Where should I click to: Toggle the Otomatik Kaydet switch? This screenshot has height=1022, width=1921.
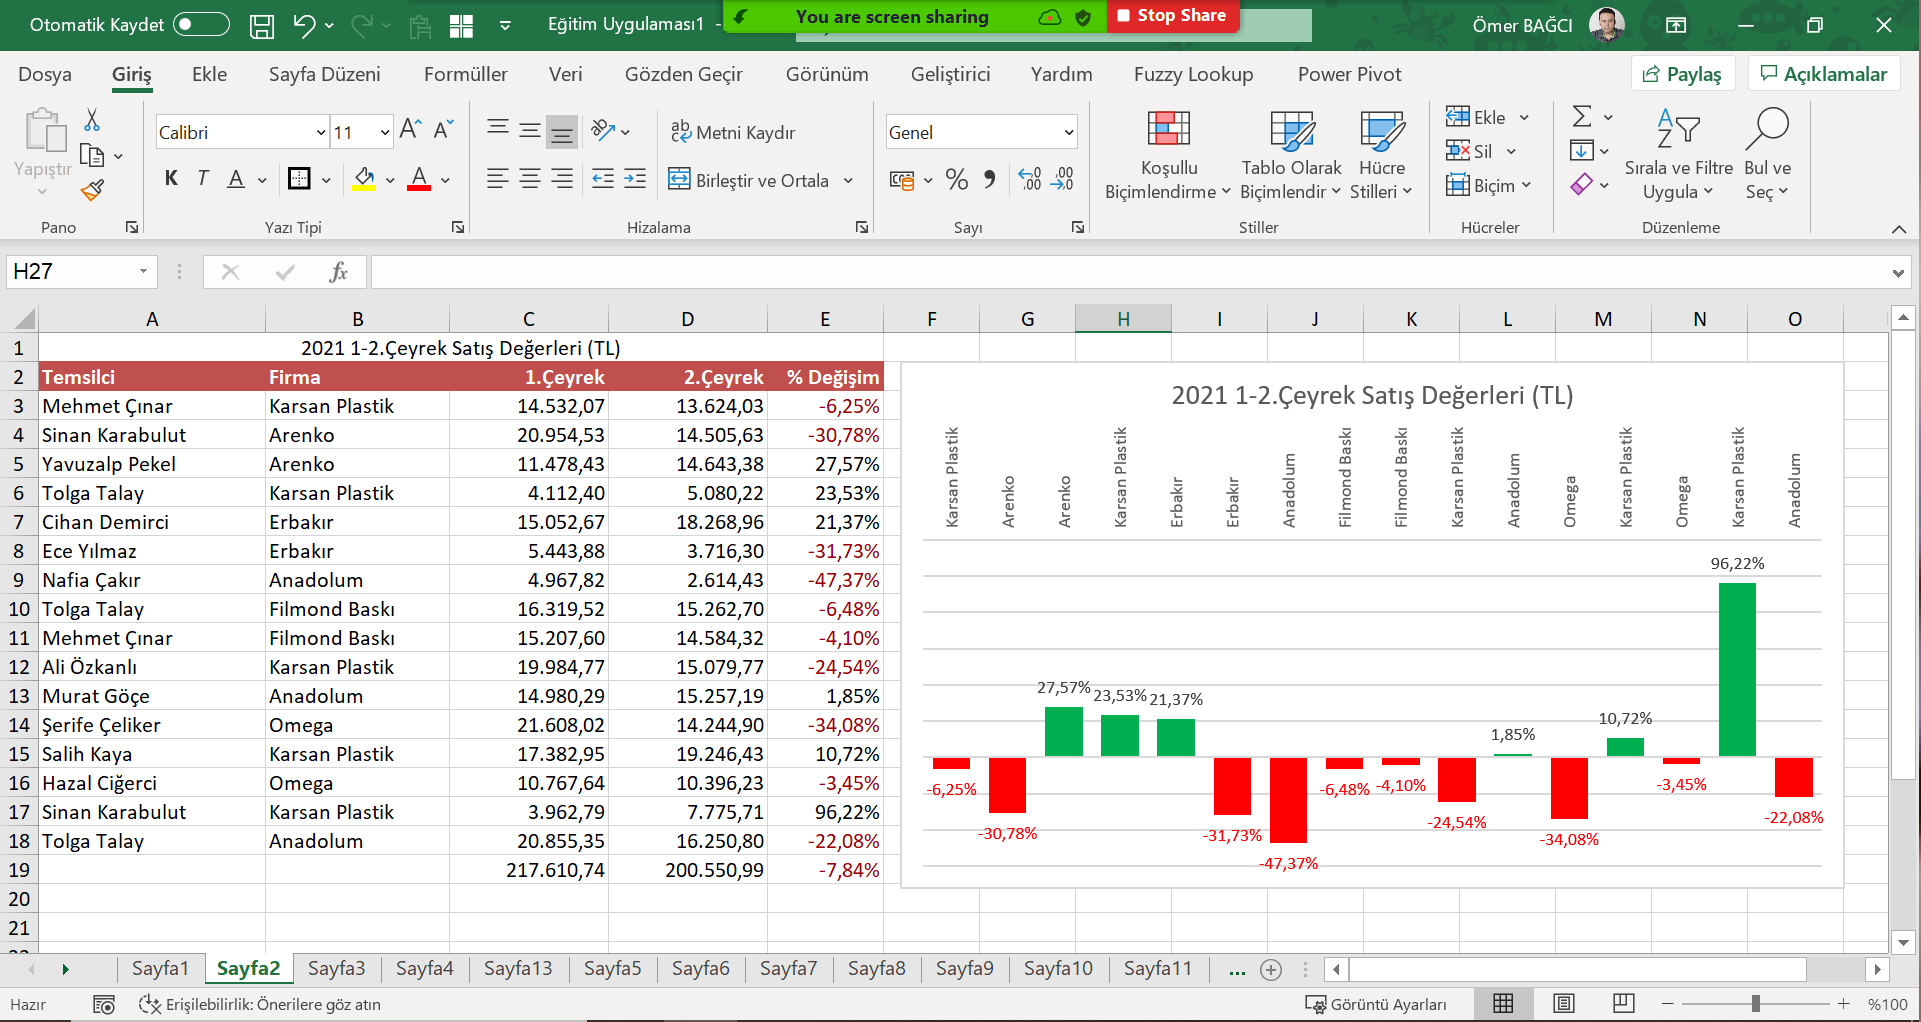200,25
